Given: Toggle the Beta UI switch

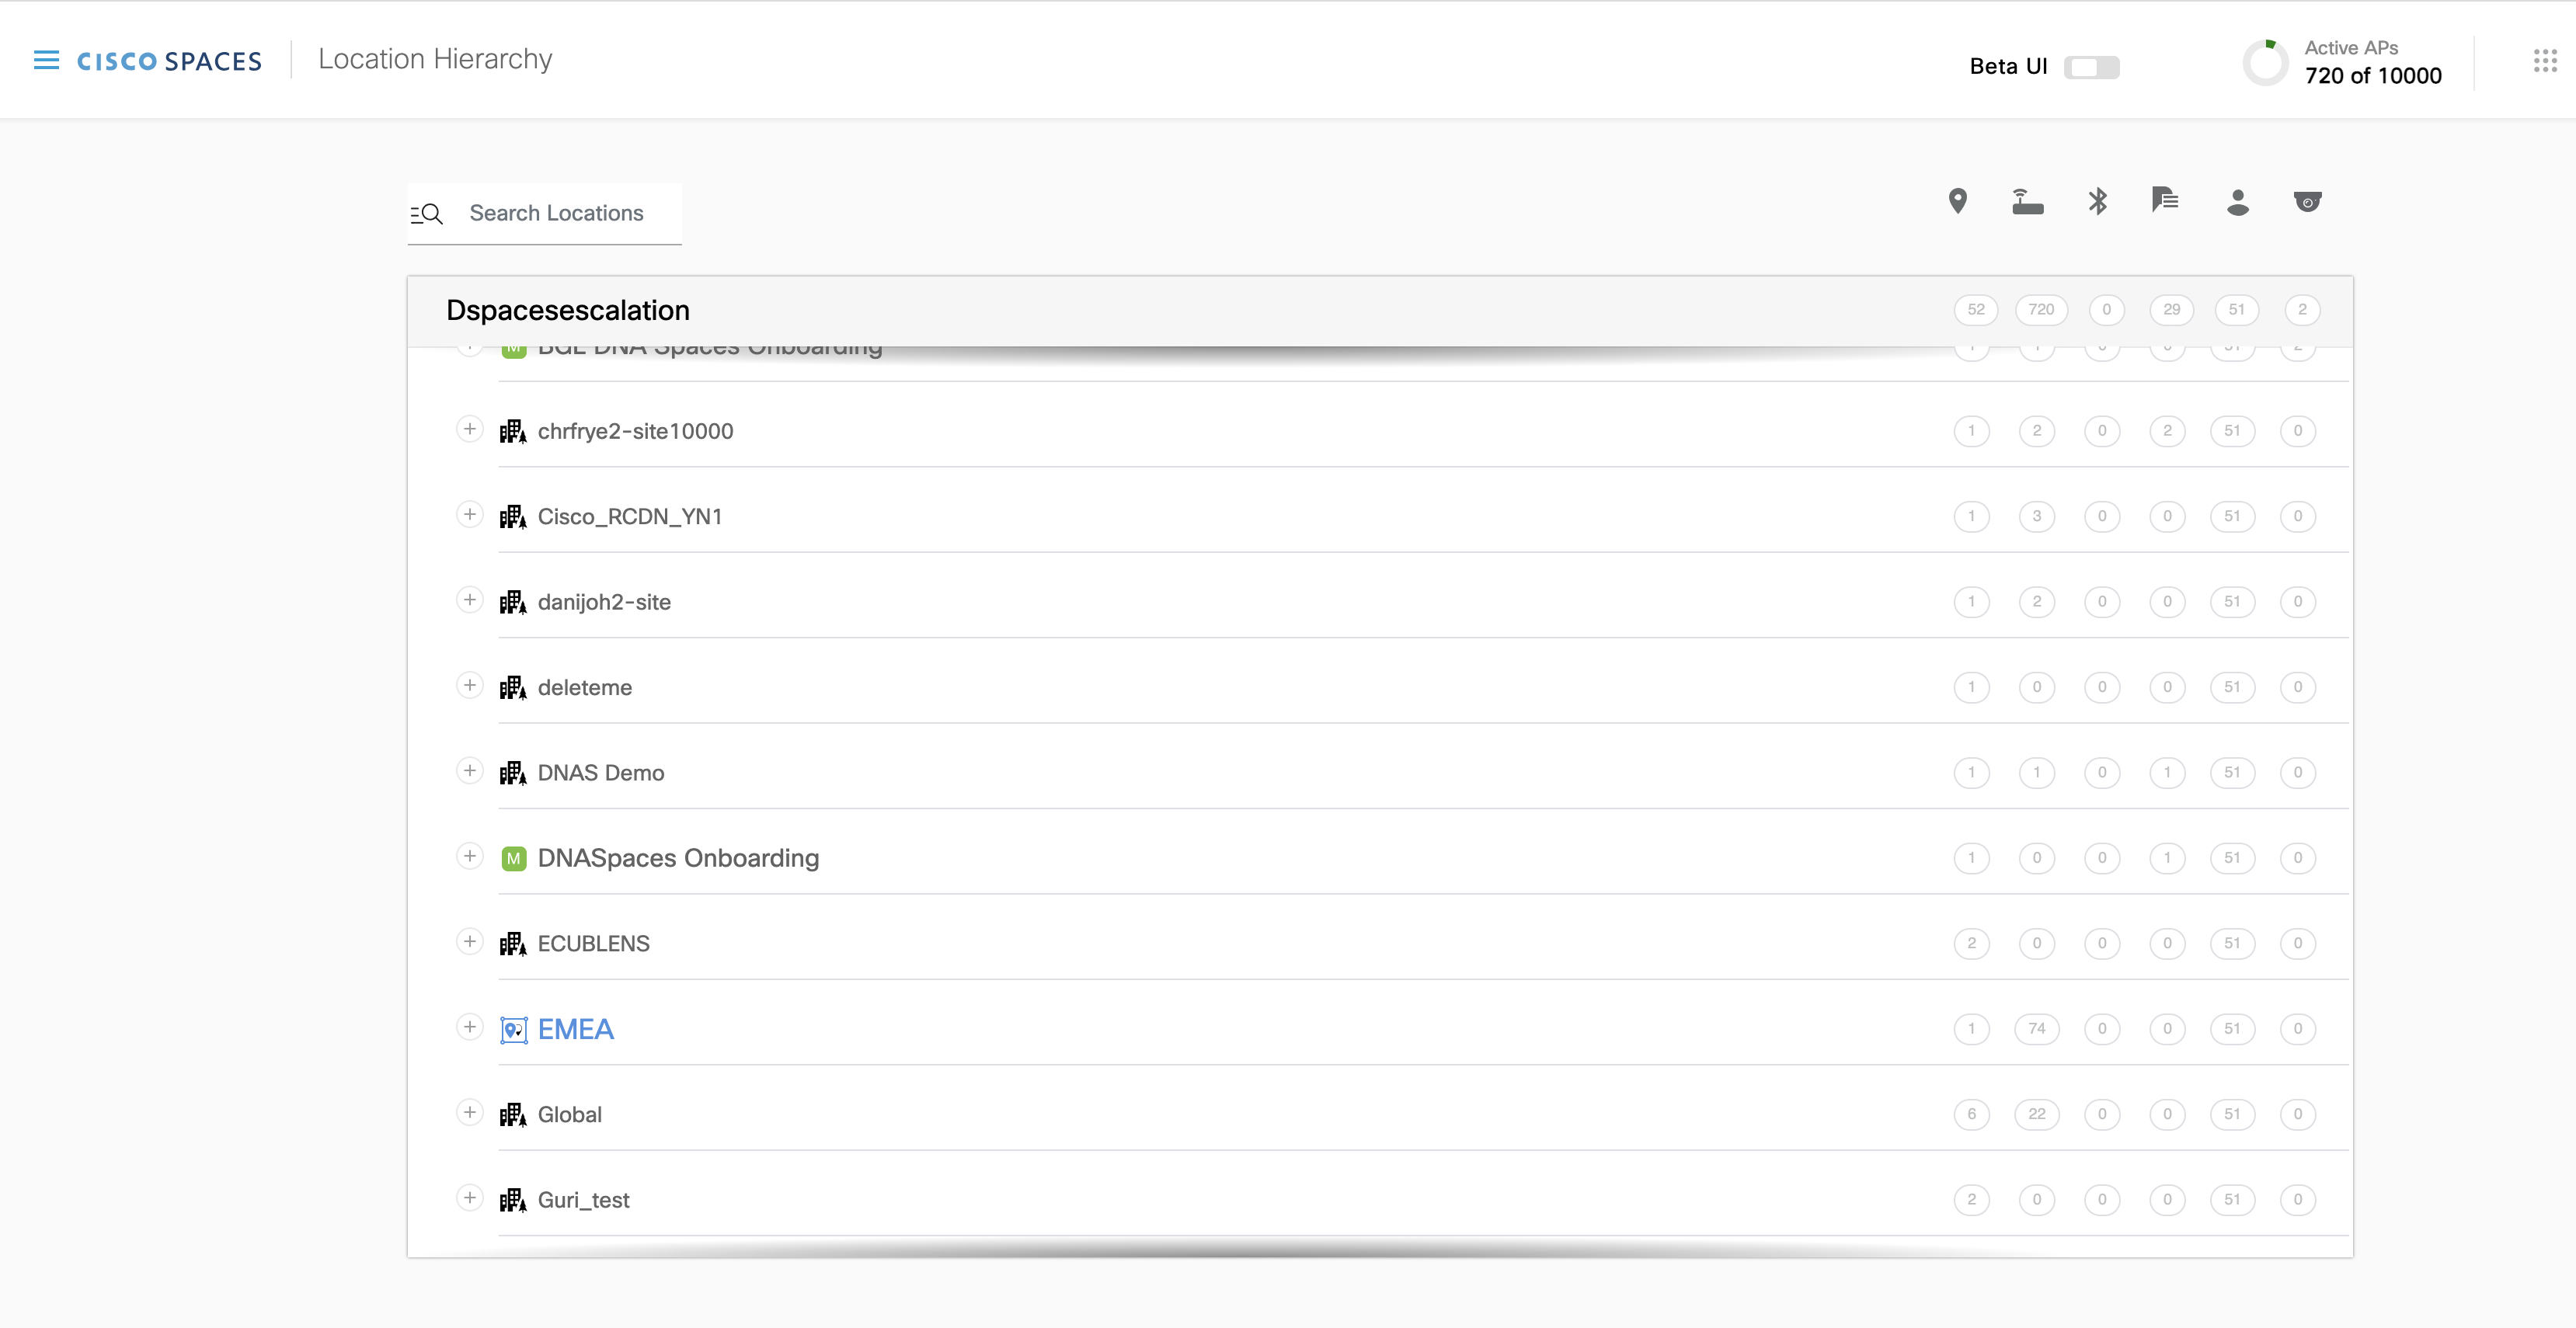Looking at the screenshot, I should coord(2091,67).
